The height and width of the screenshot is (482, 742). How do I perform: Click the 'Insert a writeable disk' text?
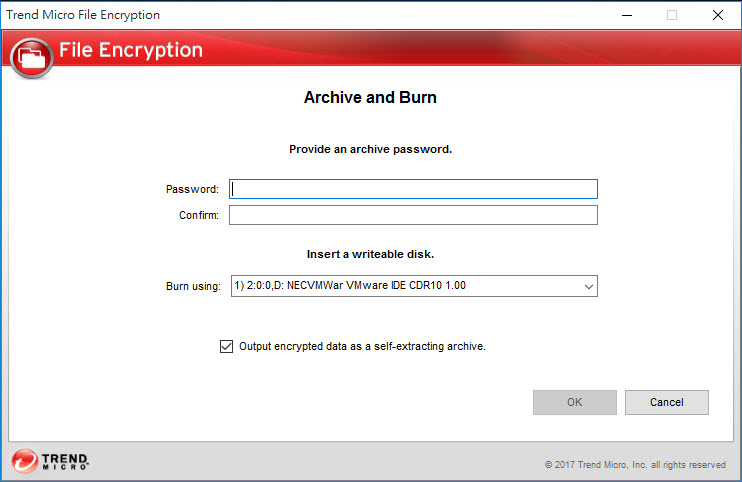(x=370, y=254)
